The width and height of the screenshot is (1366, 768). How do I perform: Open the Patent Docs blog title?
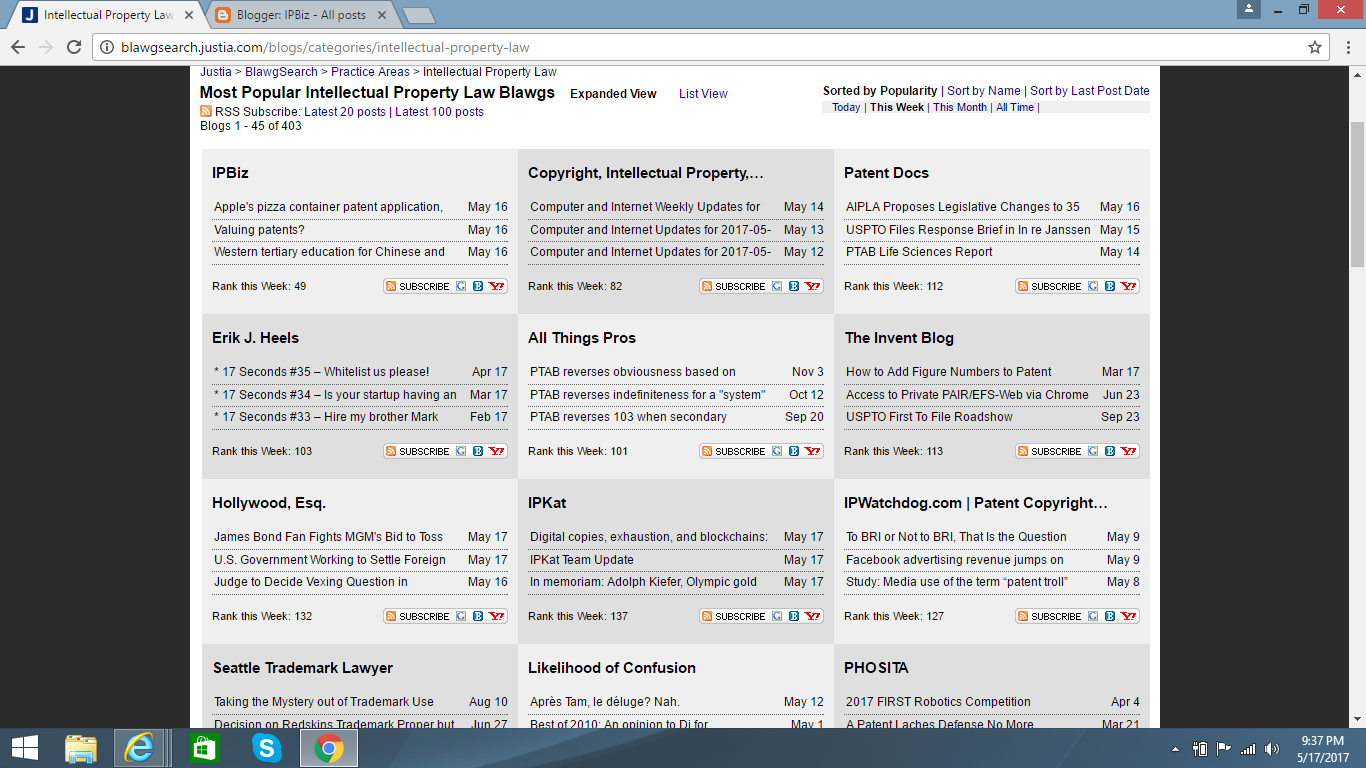coord(886,173)
